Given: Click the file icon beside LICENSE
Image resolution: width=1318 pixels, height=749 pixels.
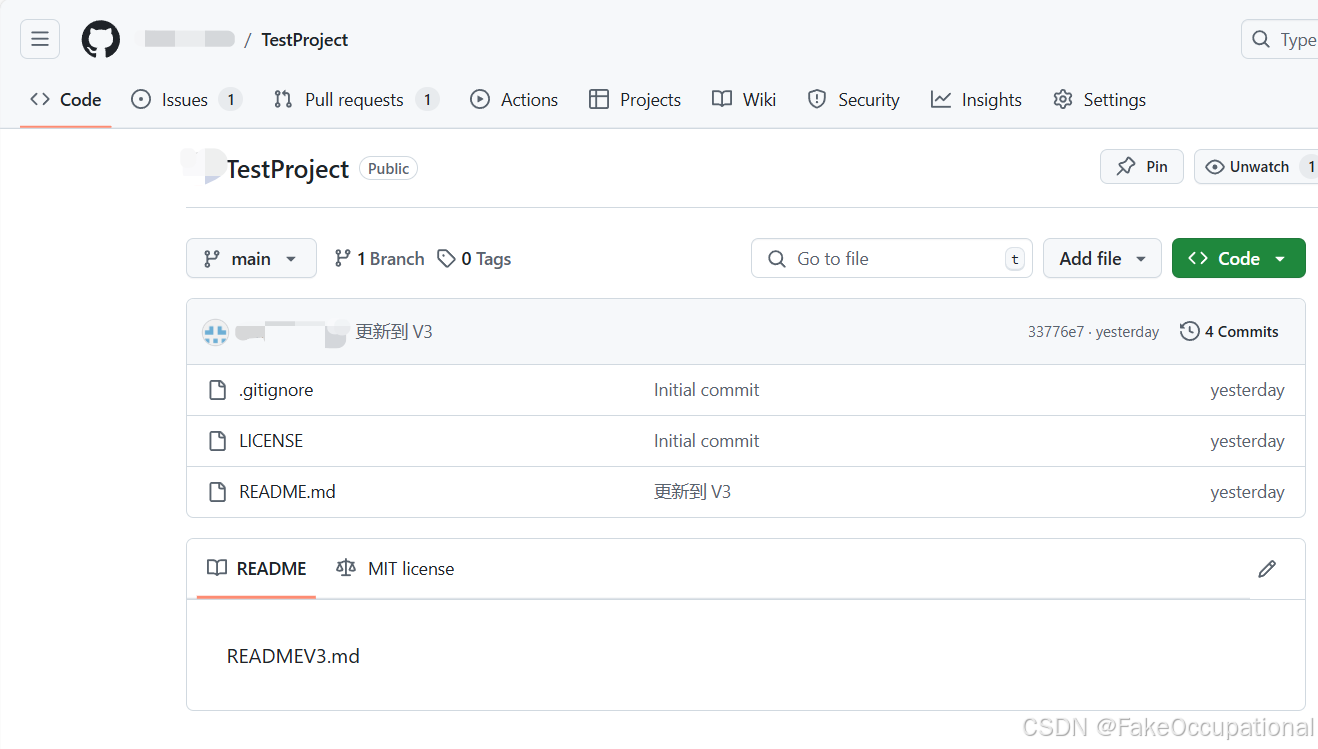Looking at the screenshot, I should (x=217, y=441).
